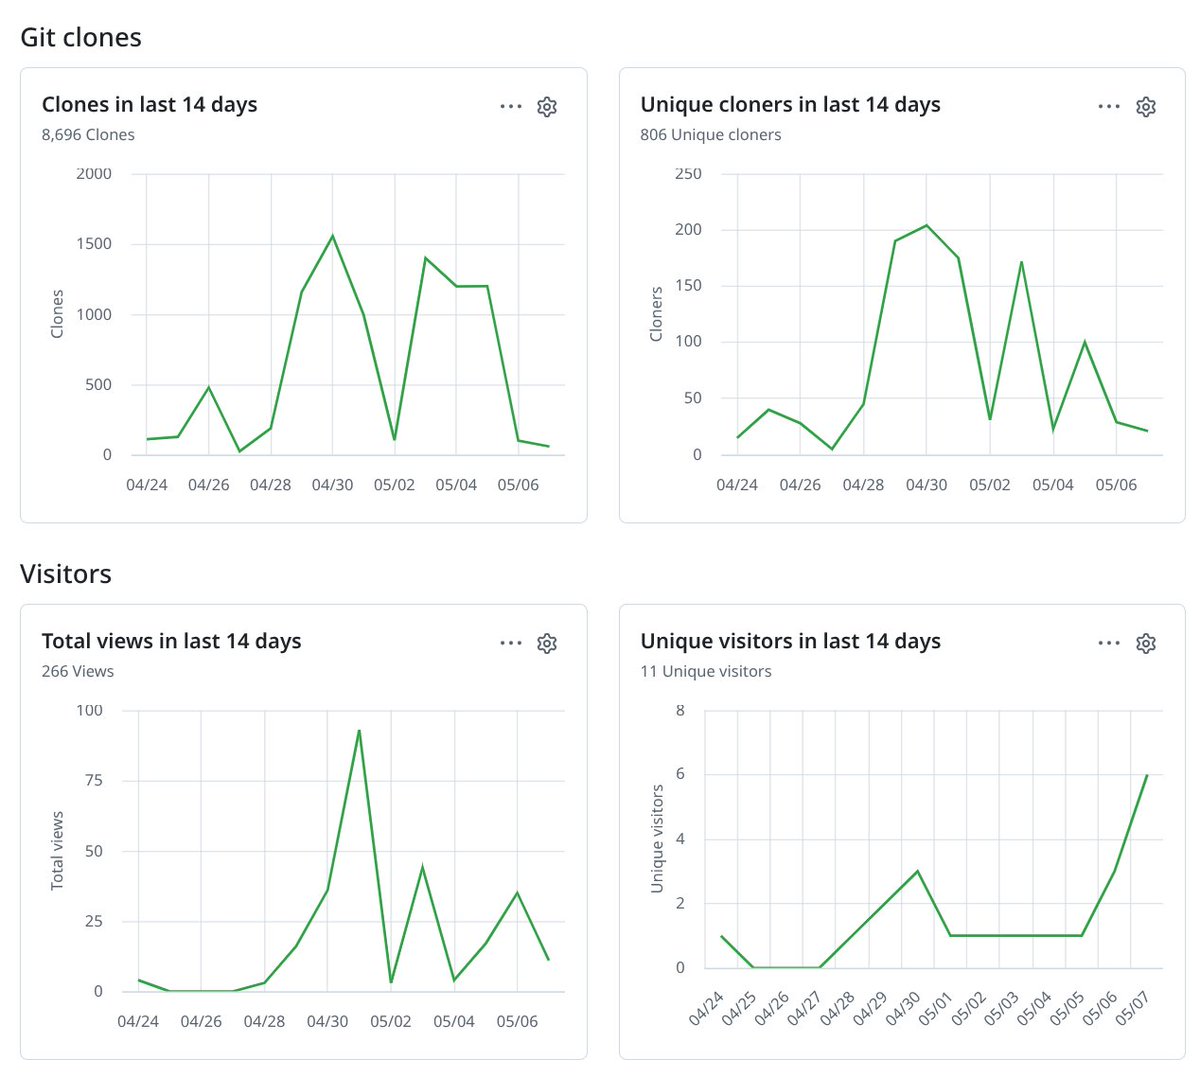This screenshot has width=1200, height=1077.
Task: Click '266 Views' summary text
Action: tap(78, 672)
